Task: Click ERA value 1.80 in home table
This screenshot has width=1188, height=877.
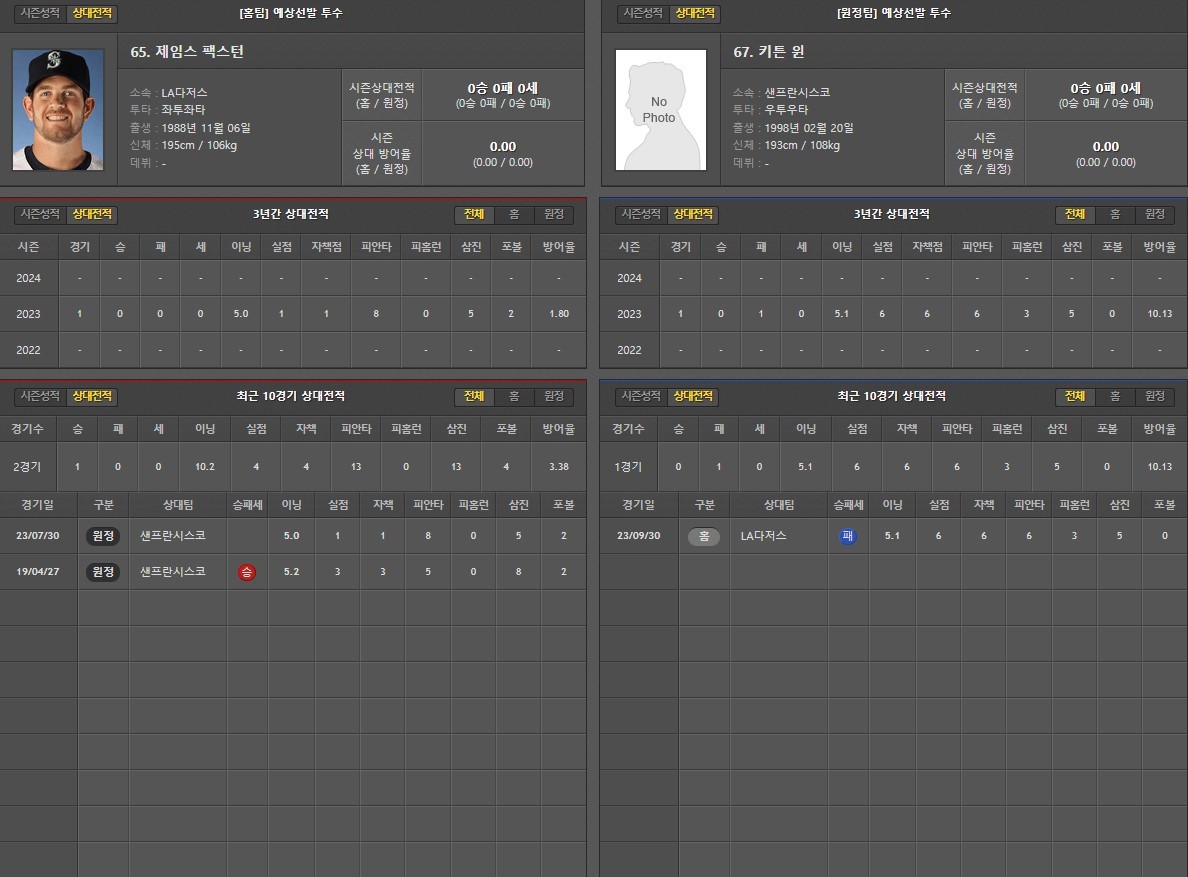Action: point(559,314)
